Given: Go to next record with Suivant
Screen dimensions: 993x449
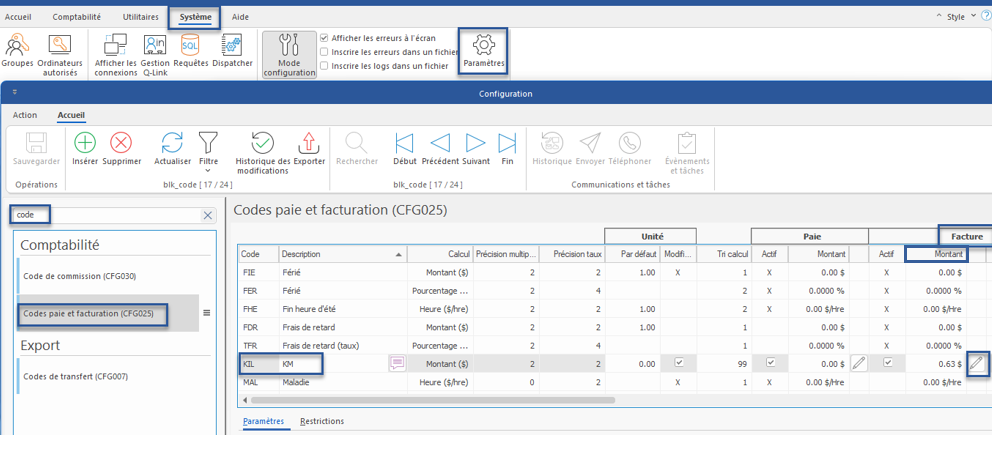Looking at the screenshot, I should 475,143.
